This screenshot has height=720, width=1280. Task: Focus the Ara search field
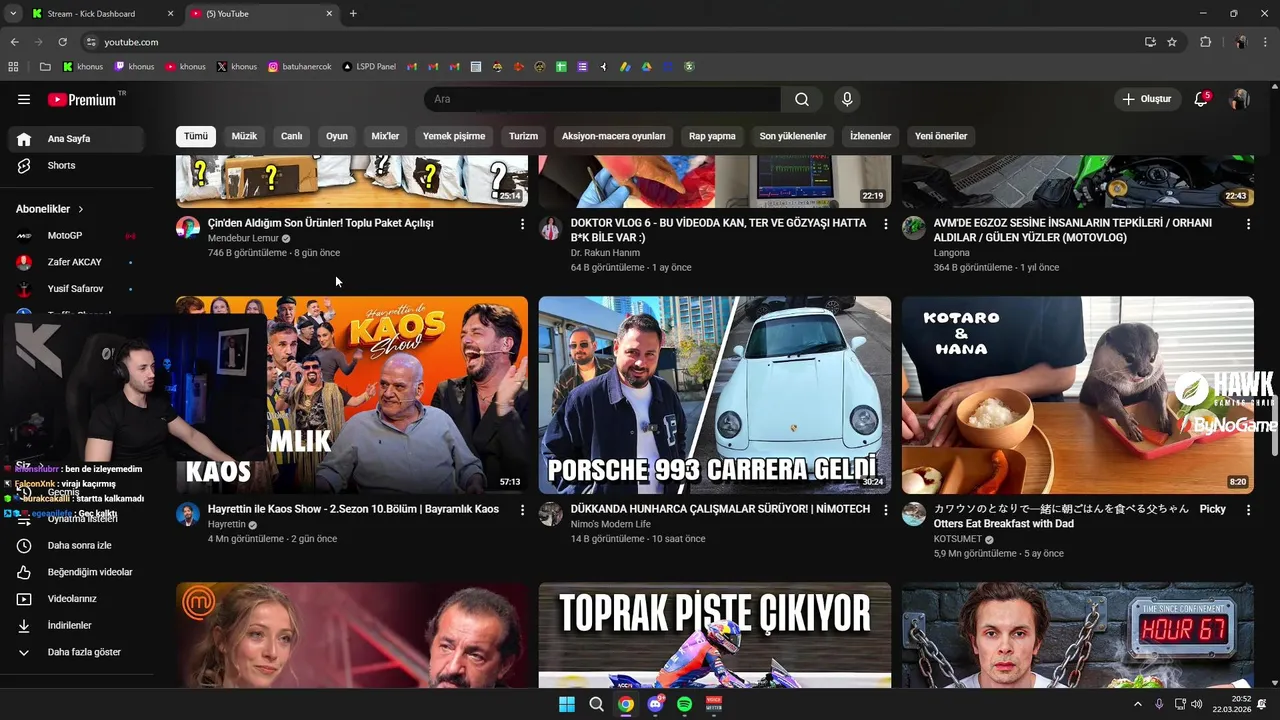[x=603, y=99]
